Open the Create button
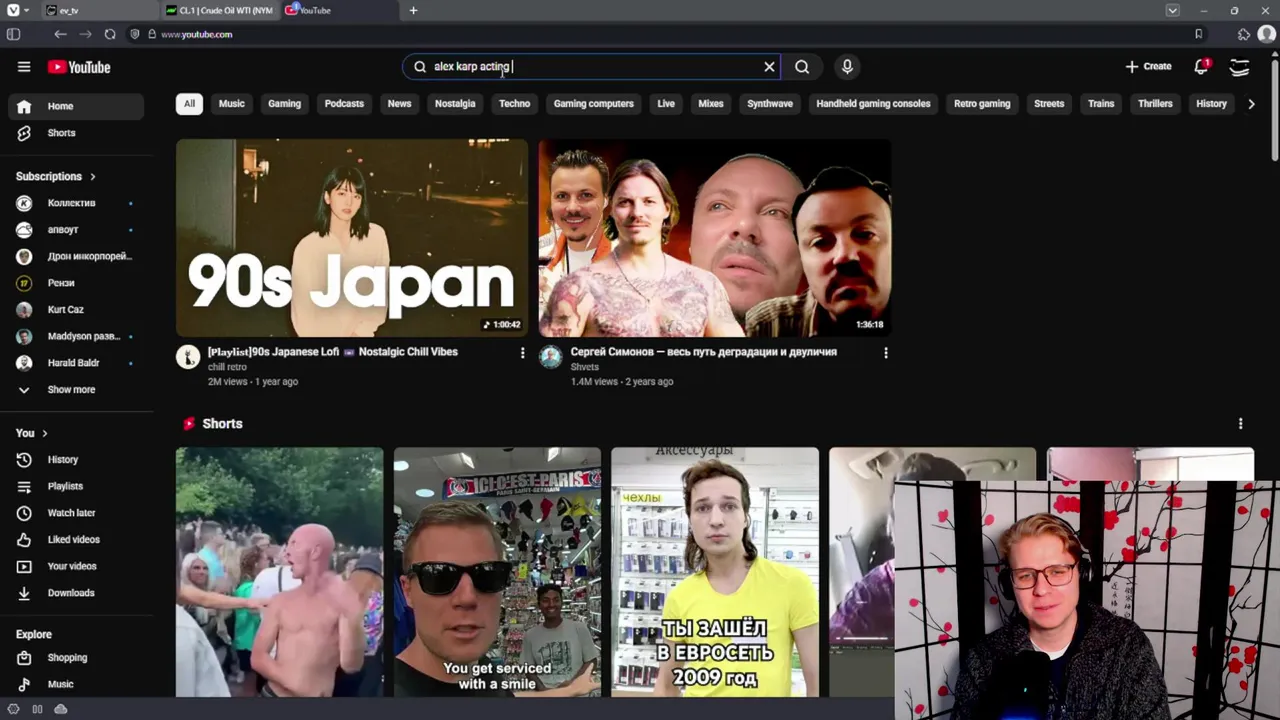 pos(1148,67)
